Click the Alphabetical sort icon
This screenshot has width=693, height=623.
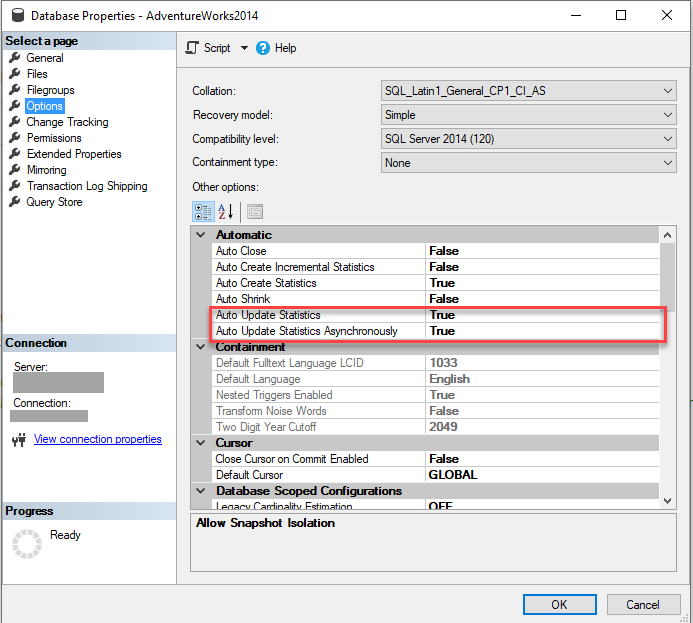coord(225,211)
